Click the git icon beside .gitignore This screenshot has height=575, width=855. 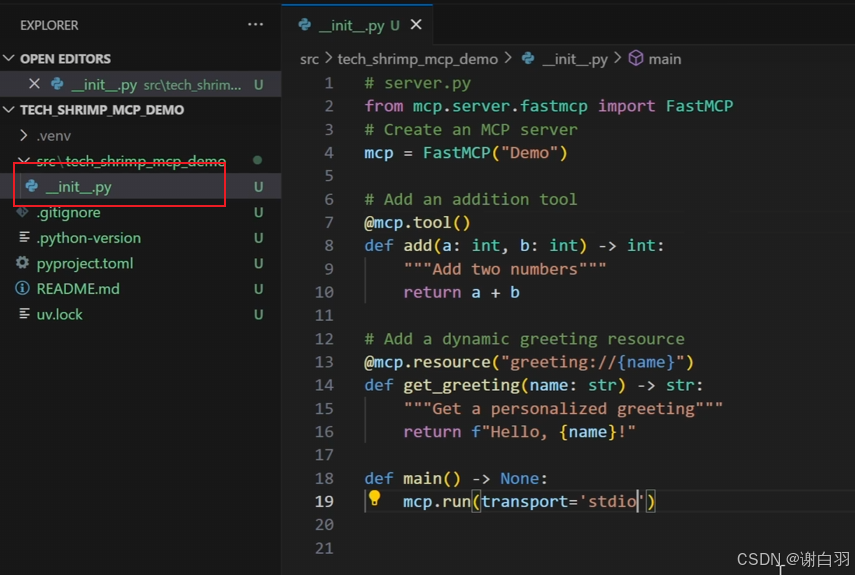pyautogui.click(x=22, y=211)
